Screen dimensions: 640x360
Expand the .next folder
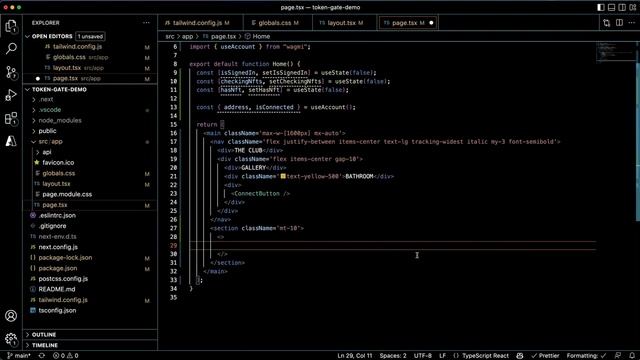point(46,99)
